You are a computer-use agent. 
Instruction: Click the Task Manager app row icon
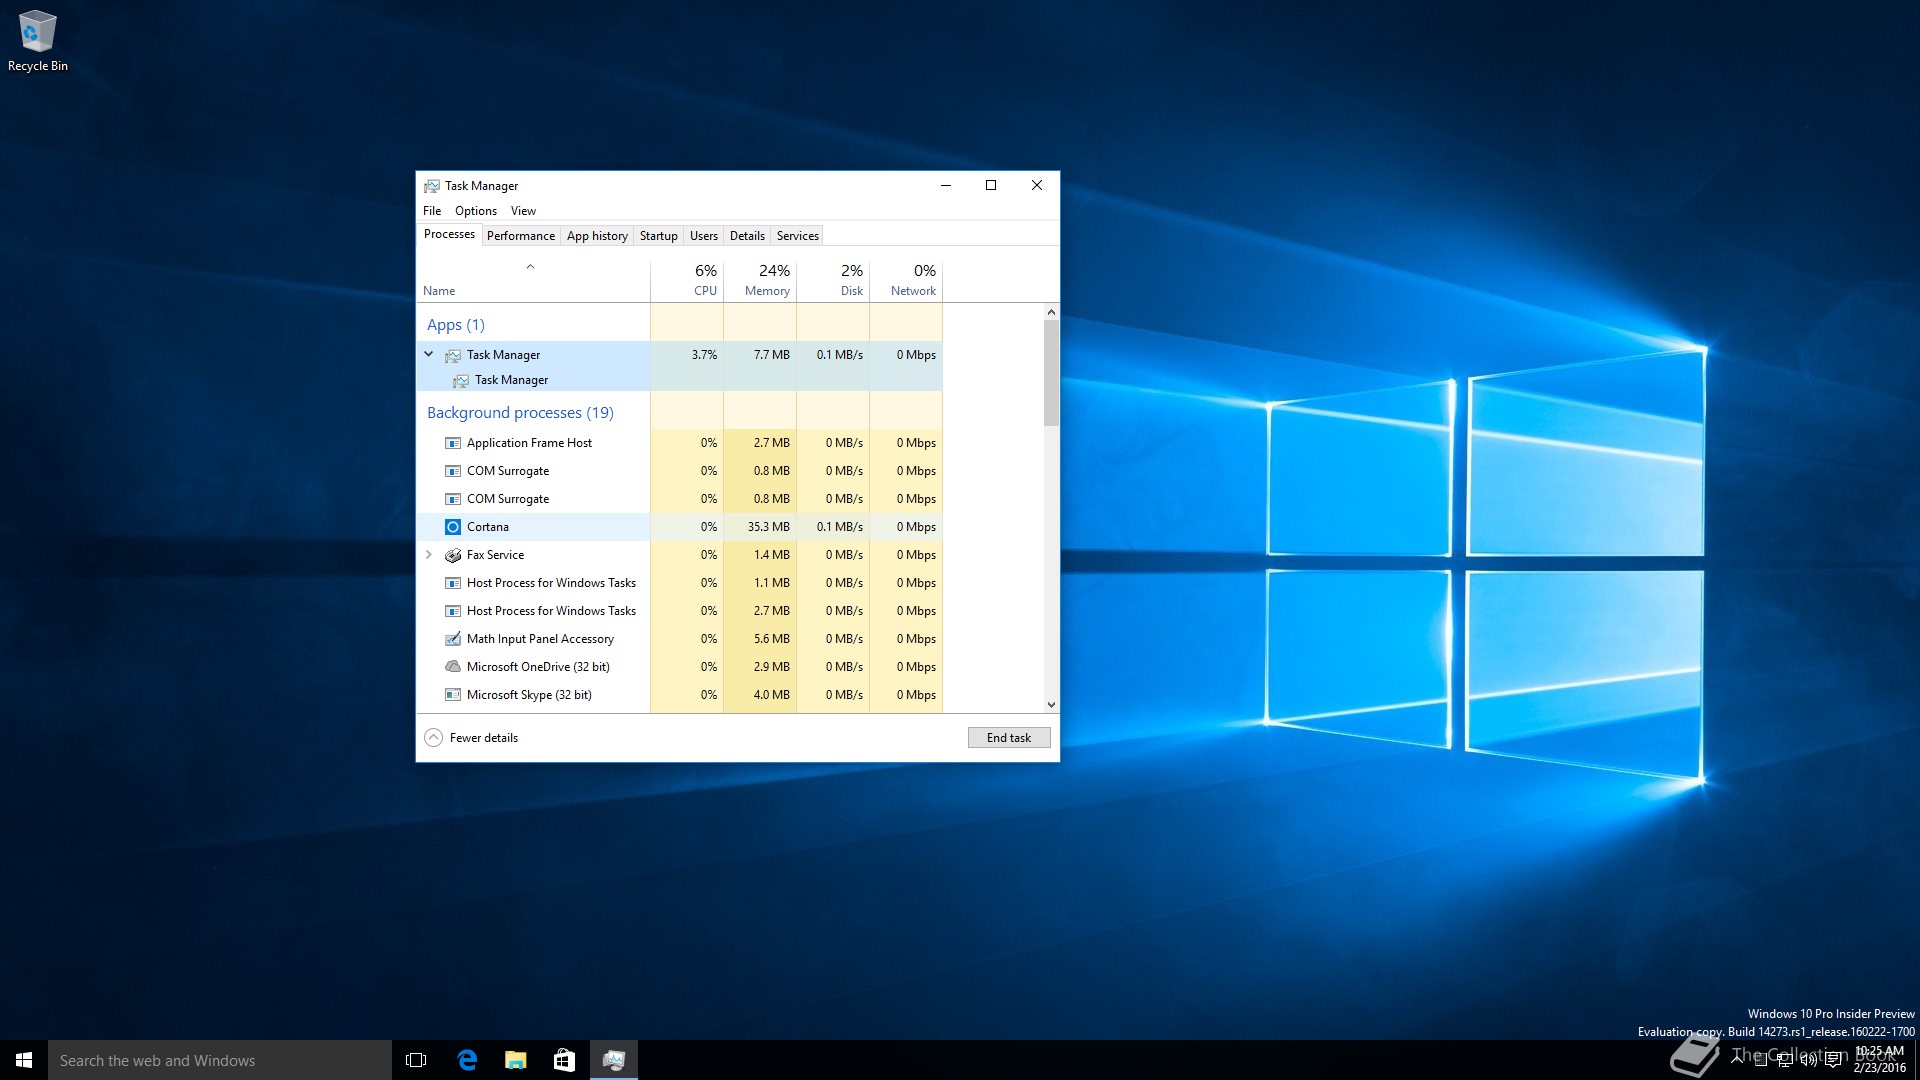point(453,355)
